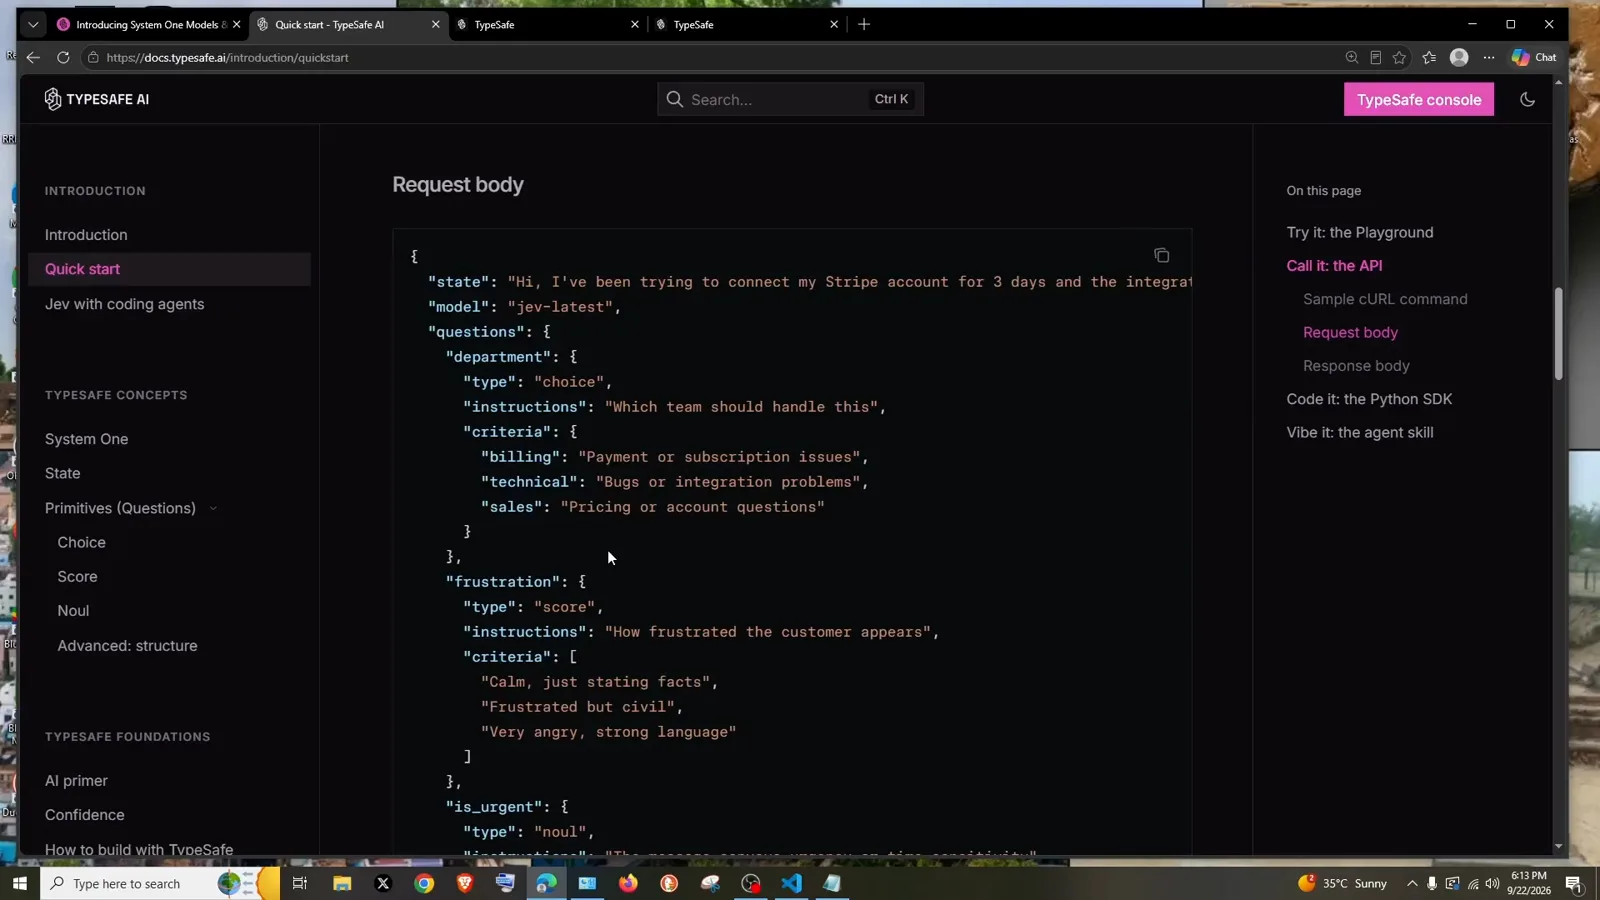The image size is (1600, 900).
Task: Open the TypeSafe console
Action: [1418, 99]
